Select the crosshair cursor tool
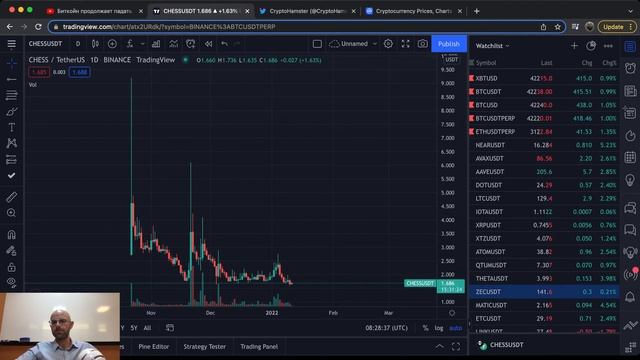This screenshot has width=640, height=360. click(11, 63)
